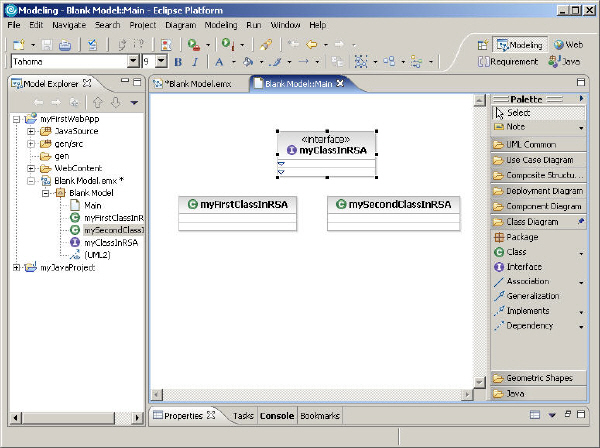Viewport: 600px width, 448px height.
Task: Open the Deployment Diagram palette drawer
Action: (538, 191)
